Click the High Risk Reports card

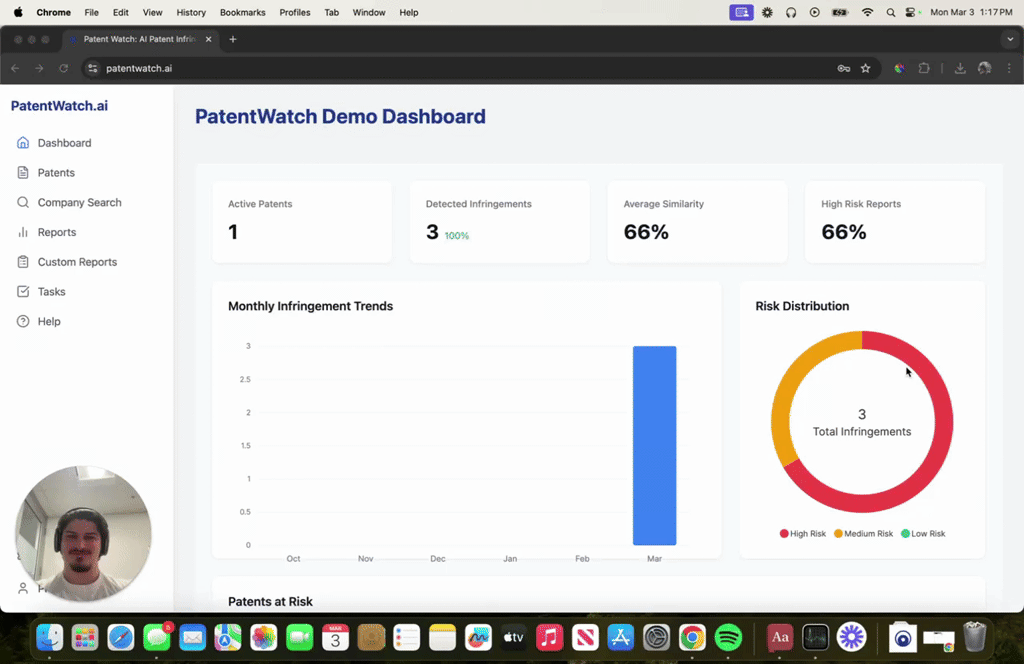[x=895, y=222]
